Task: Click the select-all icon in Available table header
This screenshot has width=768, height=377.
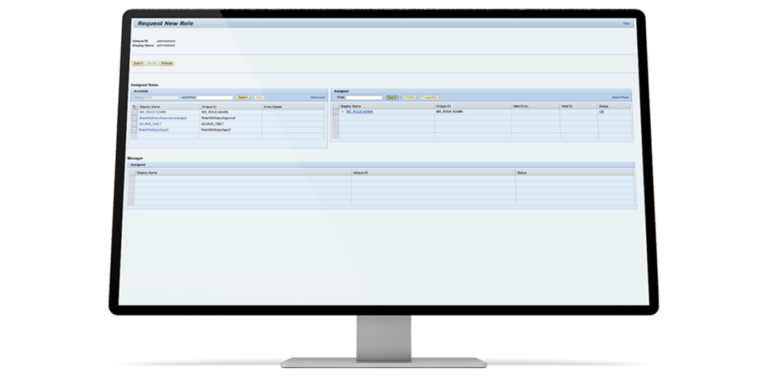Action: coord(135,106)
